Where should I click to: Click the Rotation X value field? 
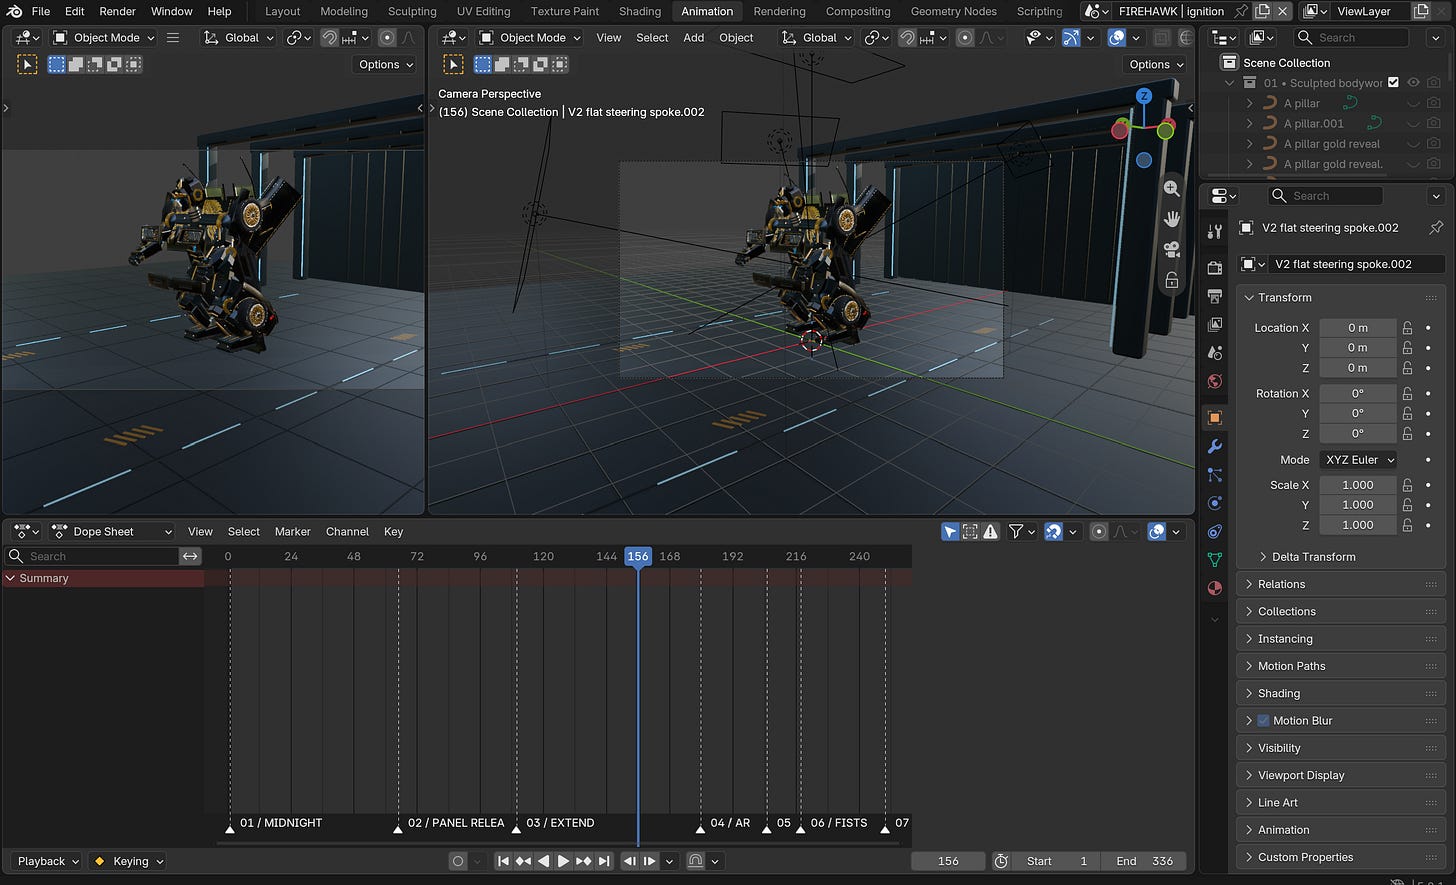[x=1358, y=394]
